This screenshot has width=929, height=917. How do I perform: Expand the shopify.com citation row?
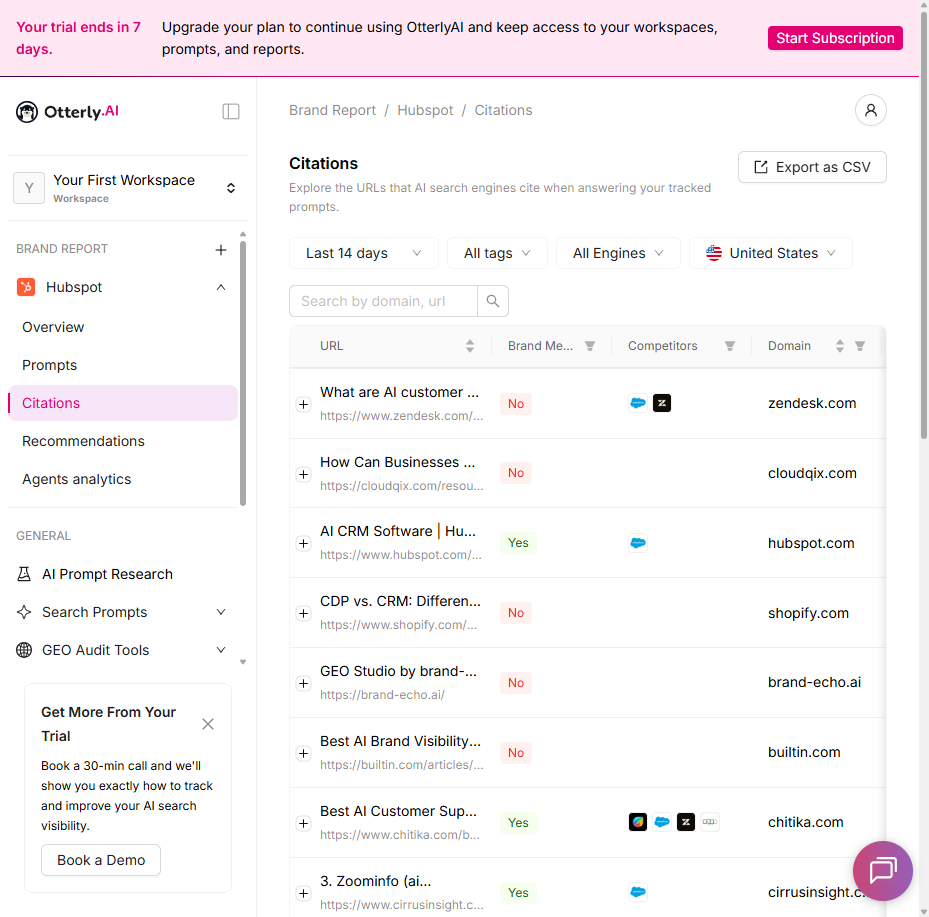pyautogui.click(x=303, y=614)
